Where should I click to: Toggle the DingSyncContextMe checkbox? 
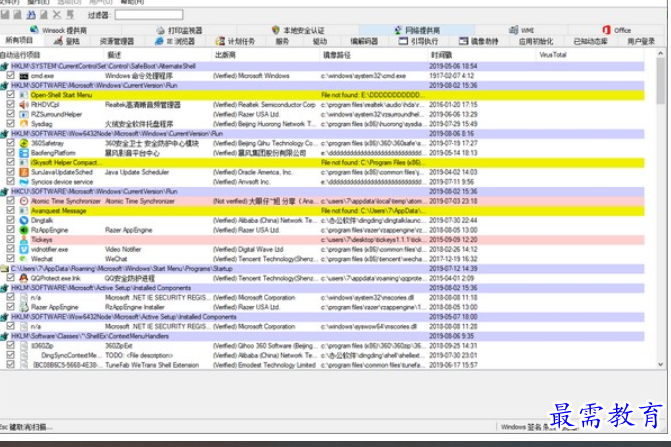[11, 355]
